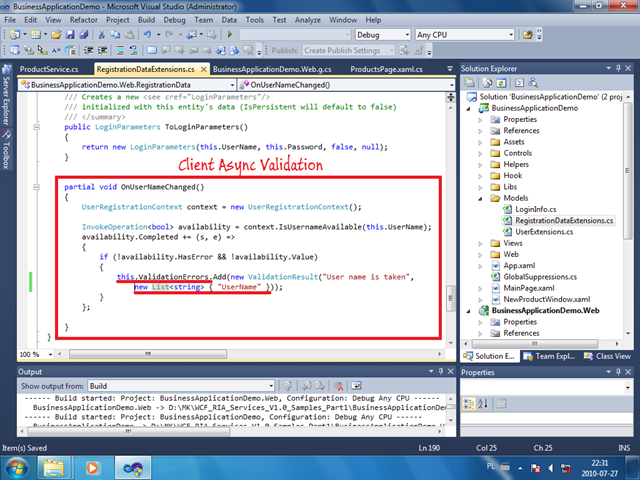Image resolution: width=640 pixels, height=480 pixels.
Task: Click the Increase Indent icon
Action: (x=102, y=50)
